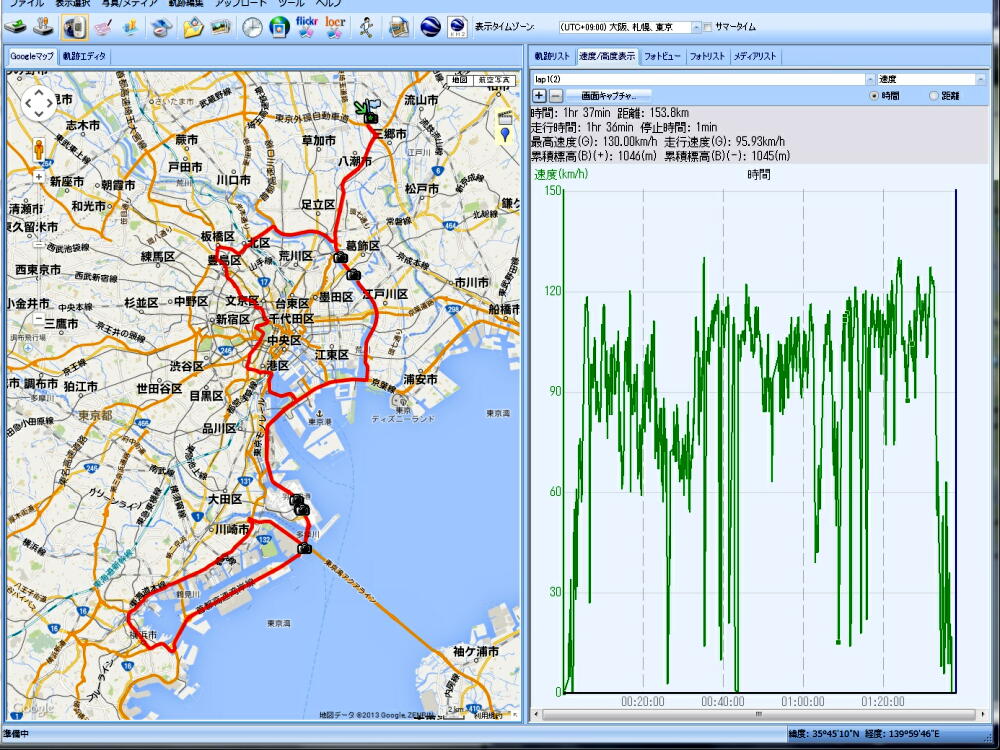
Task: Click the graph horizontal scrollbar
Action: 757,714
